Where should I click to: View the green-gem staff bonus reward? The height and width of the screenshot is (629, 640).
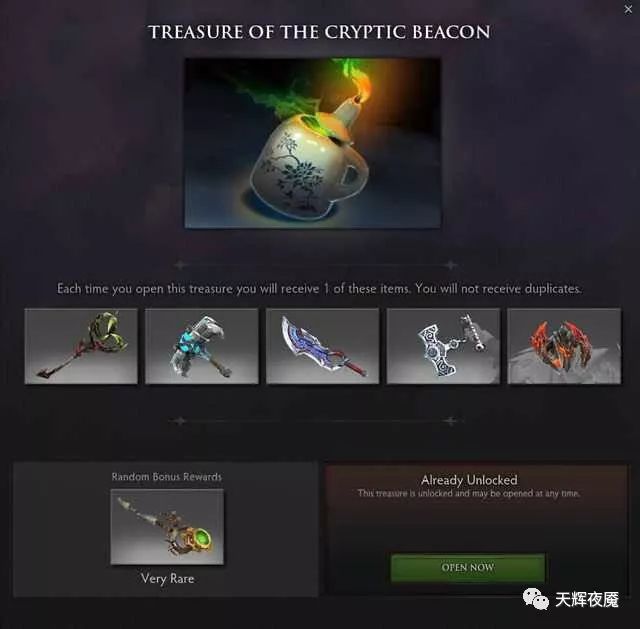[x=167, y=527]
